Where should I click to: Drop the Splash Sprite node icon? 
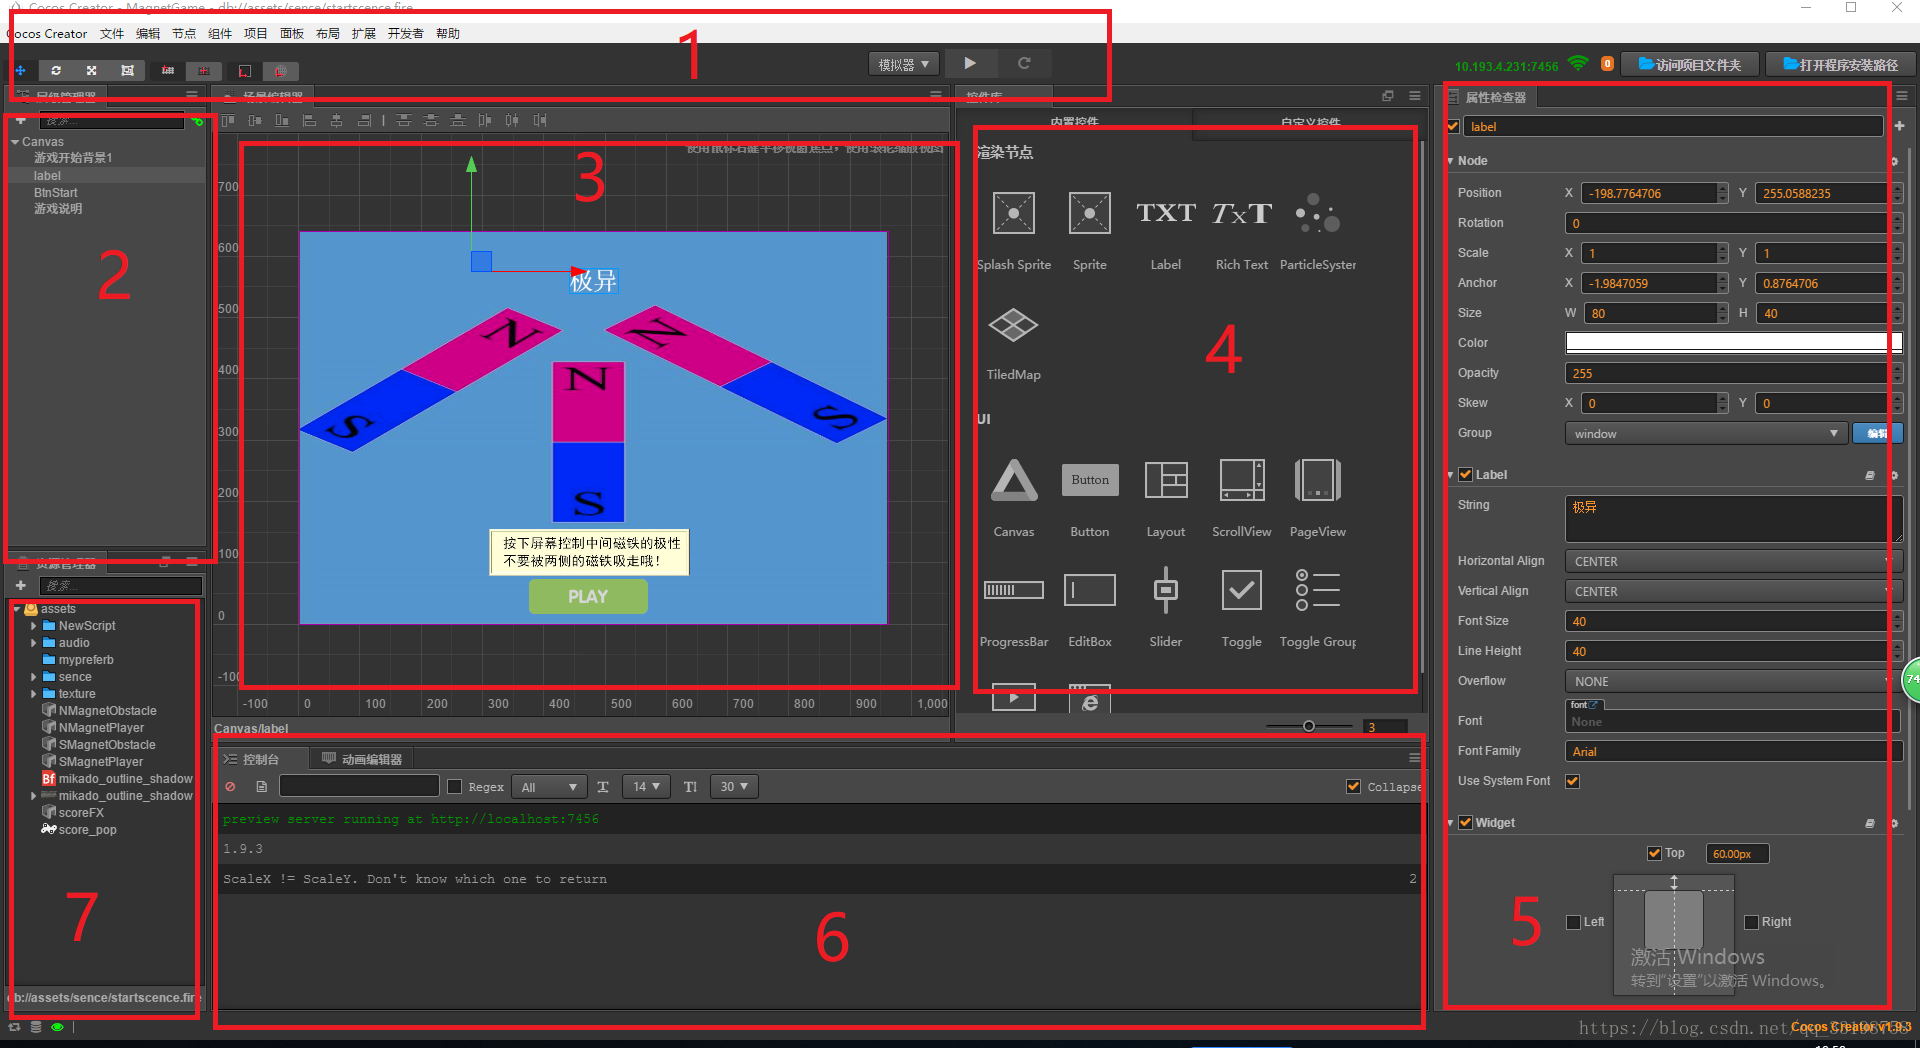pos(1014,213)
